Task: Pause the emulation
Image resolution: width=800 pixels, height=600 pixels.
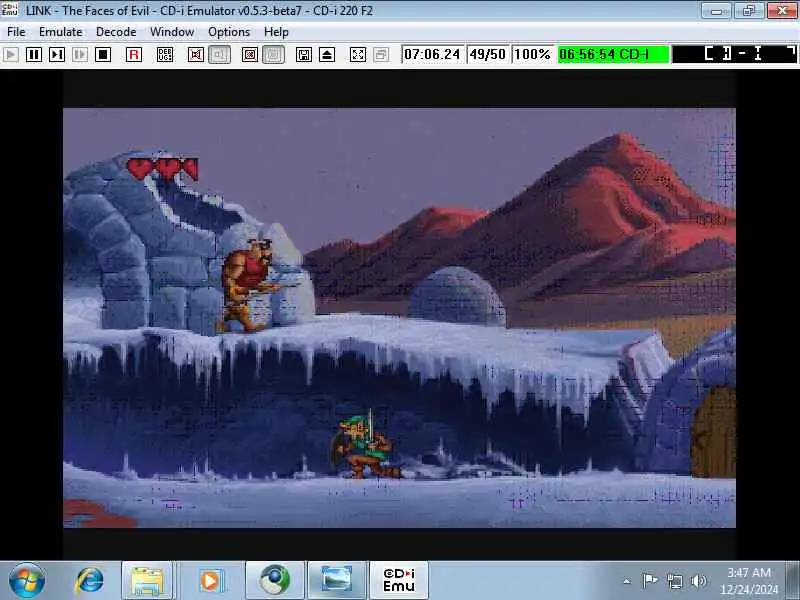Action: coord(34,55)
